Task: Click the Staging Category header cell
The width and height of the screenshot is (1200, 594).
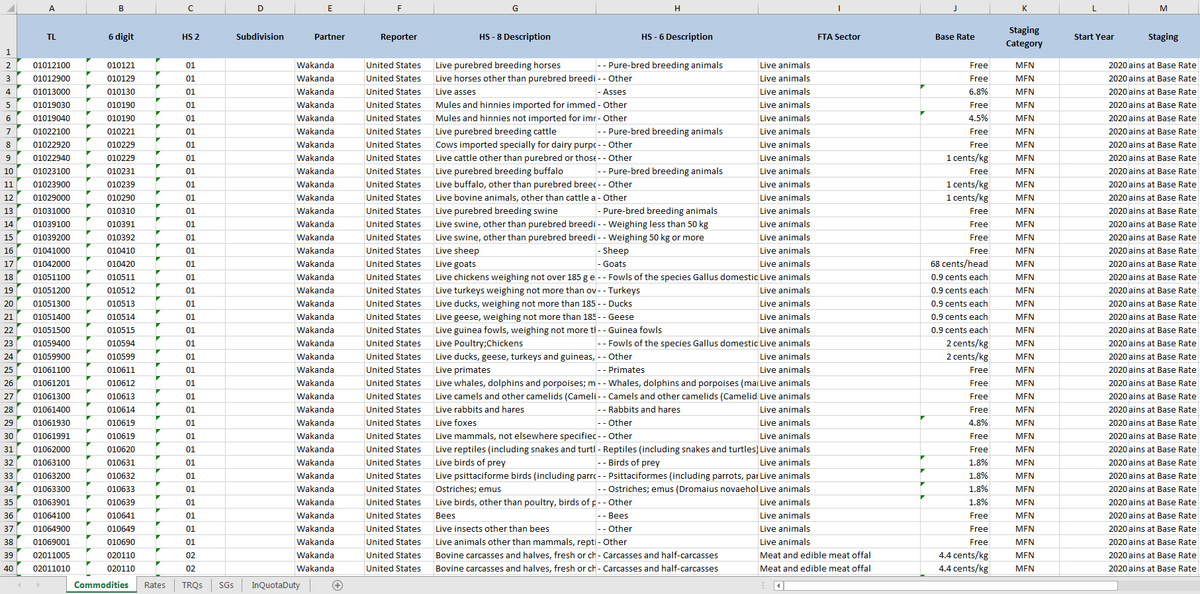Action: (1024, 37)
